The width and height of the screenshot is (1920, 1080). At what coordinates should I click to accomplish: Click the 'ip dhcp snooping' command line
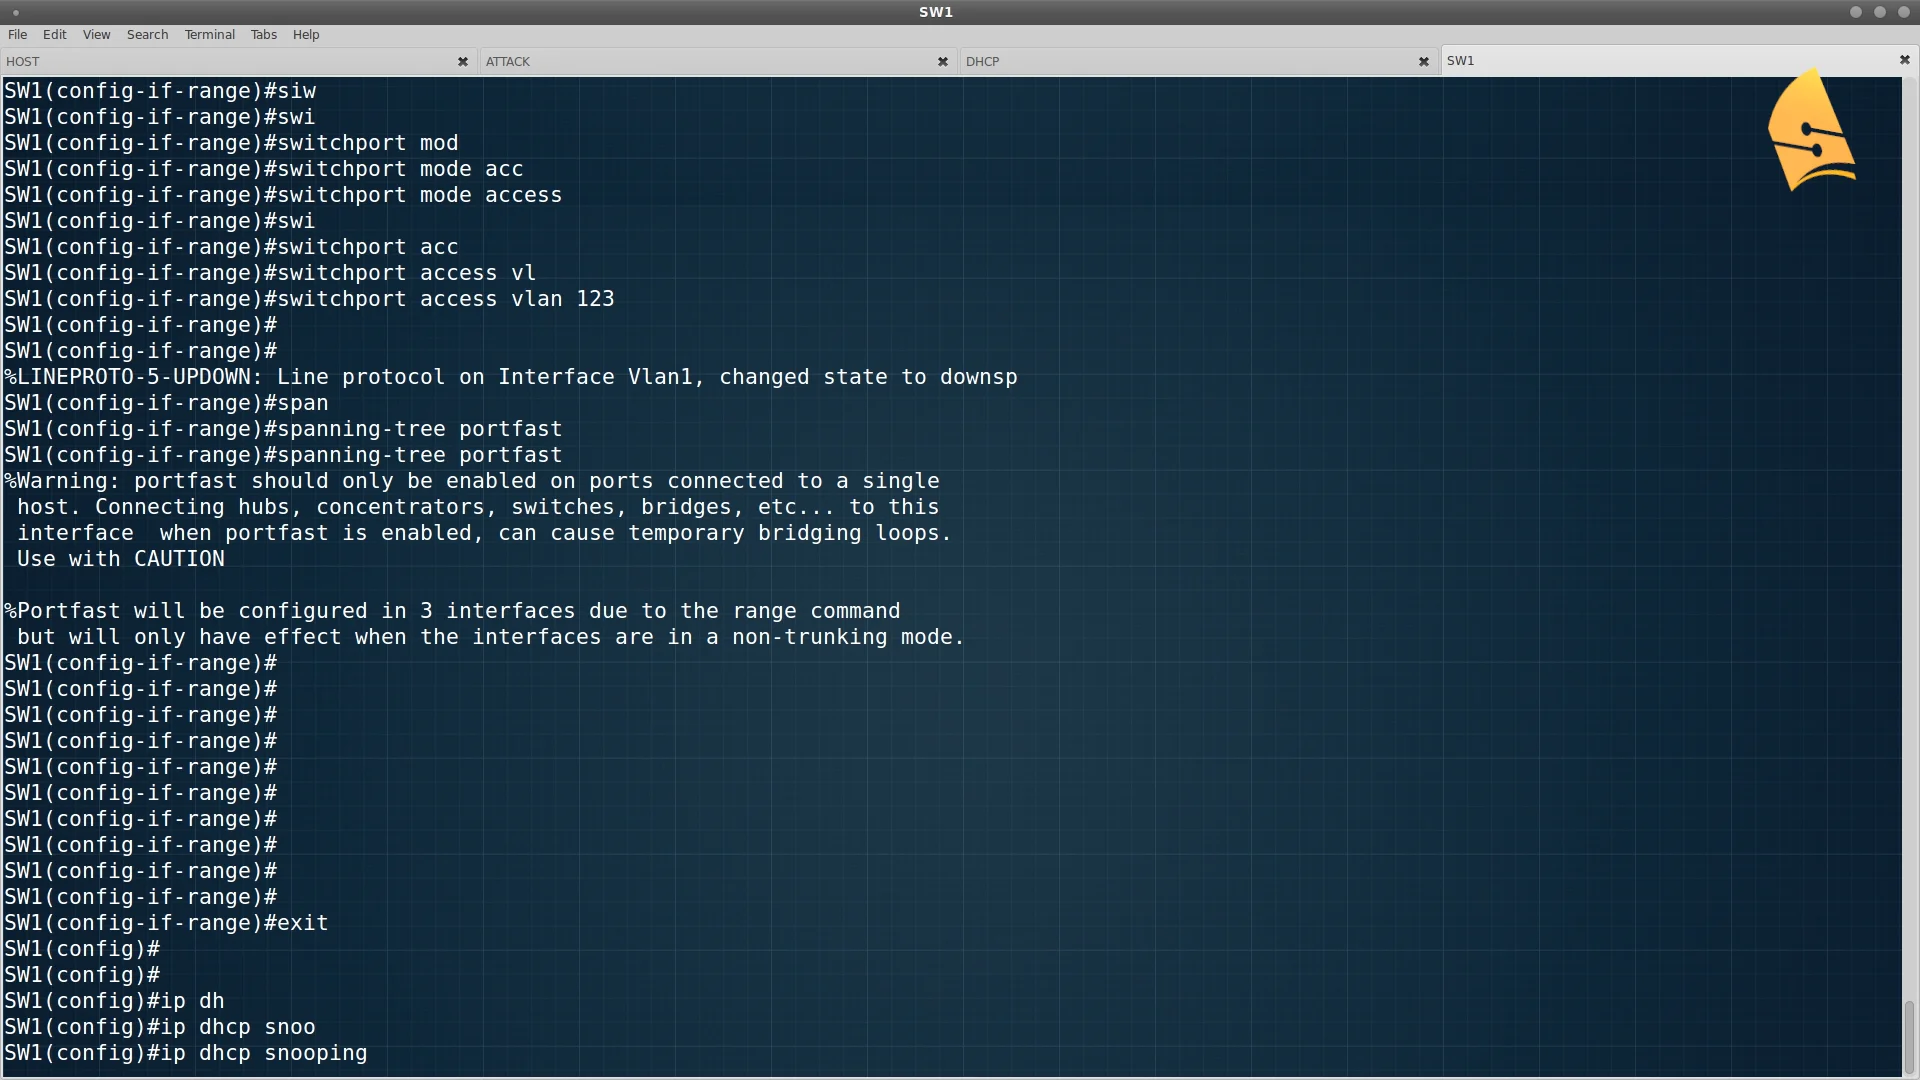186,1053
